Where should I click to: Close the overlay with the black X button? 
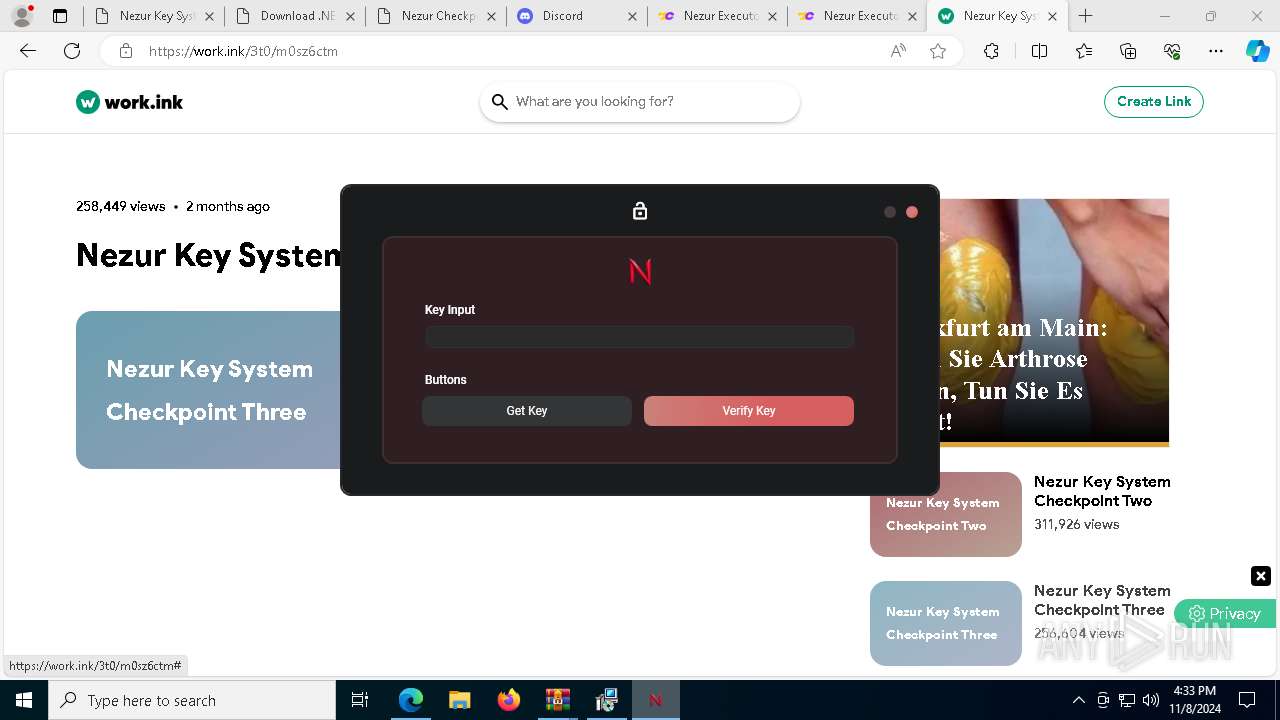tap(1261, 576)
